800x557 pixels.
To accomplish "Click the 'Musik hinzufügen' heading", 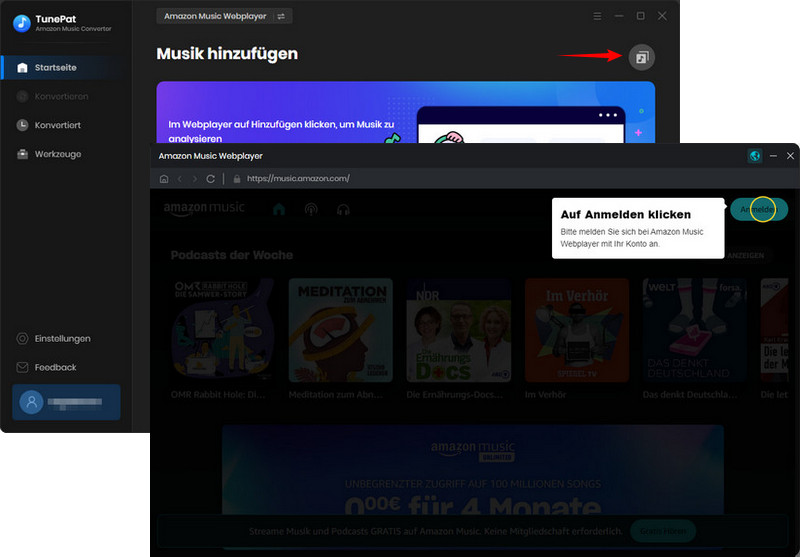I will click(227, 54).
